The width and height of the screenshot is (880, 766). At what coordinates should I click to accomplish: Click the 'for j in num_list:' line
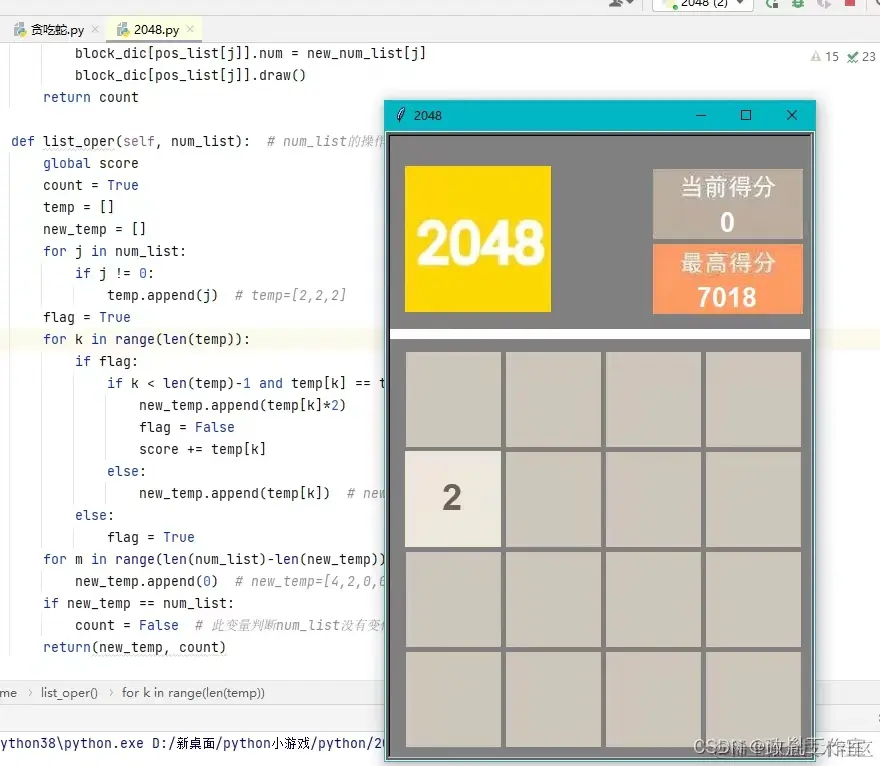point(114,251)
